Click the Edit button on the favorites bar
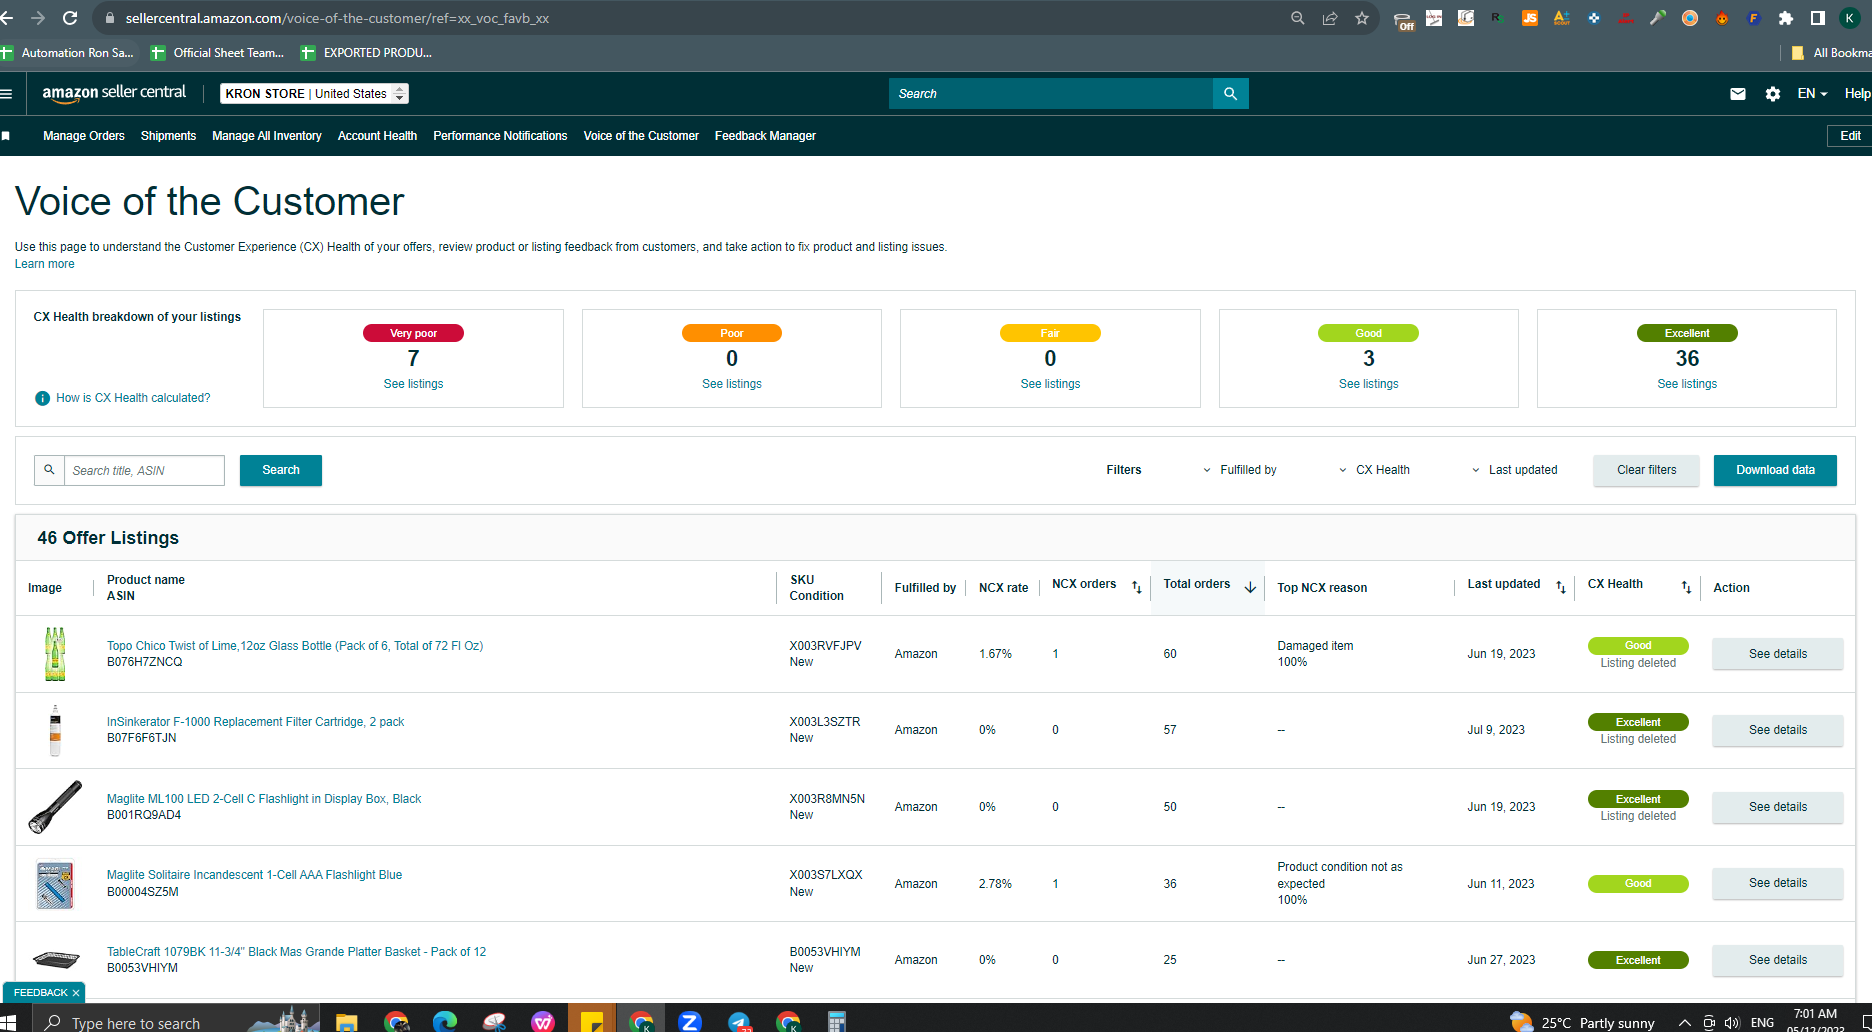 (x=1850, y=136)
